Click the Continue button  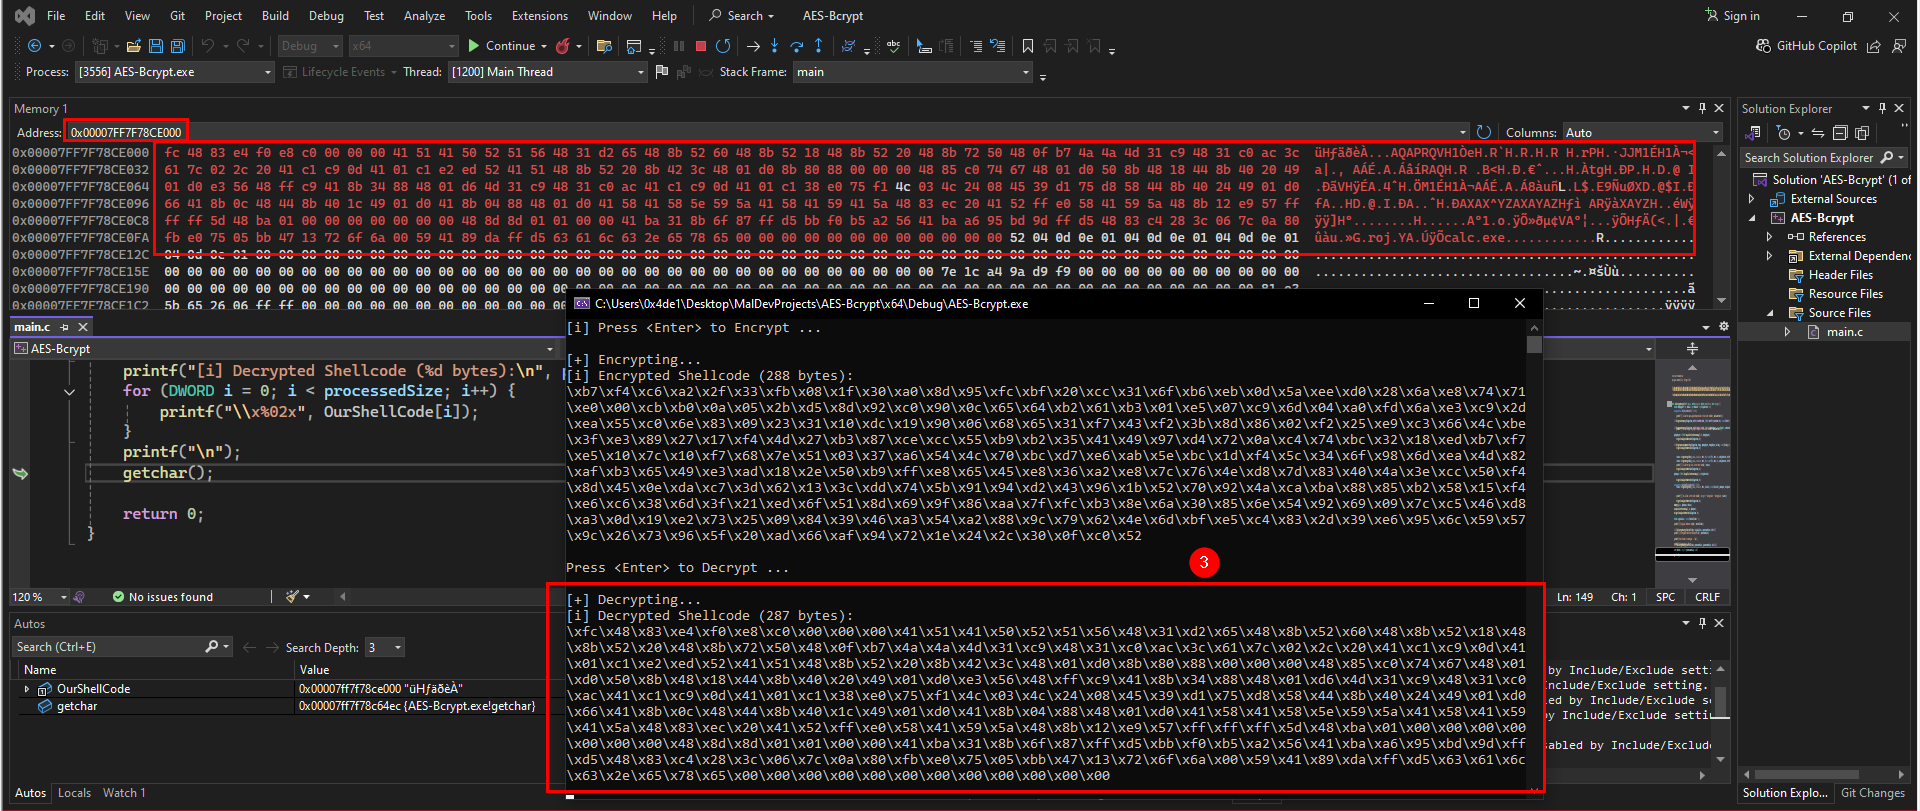[502, 46]
